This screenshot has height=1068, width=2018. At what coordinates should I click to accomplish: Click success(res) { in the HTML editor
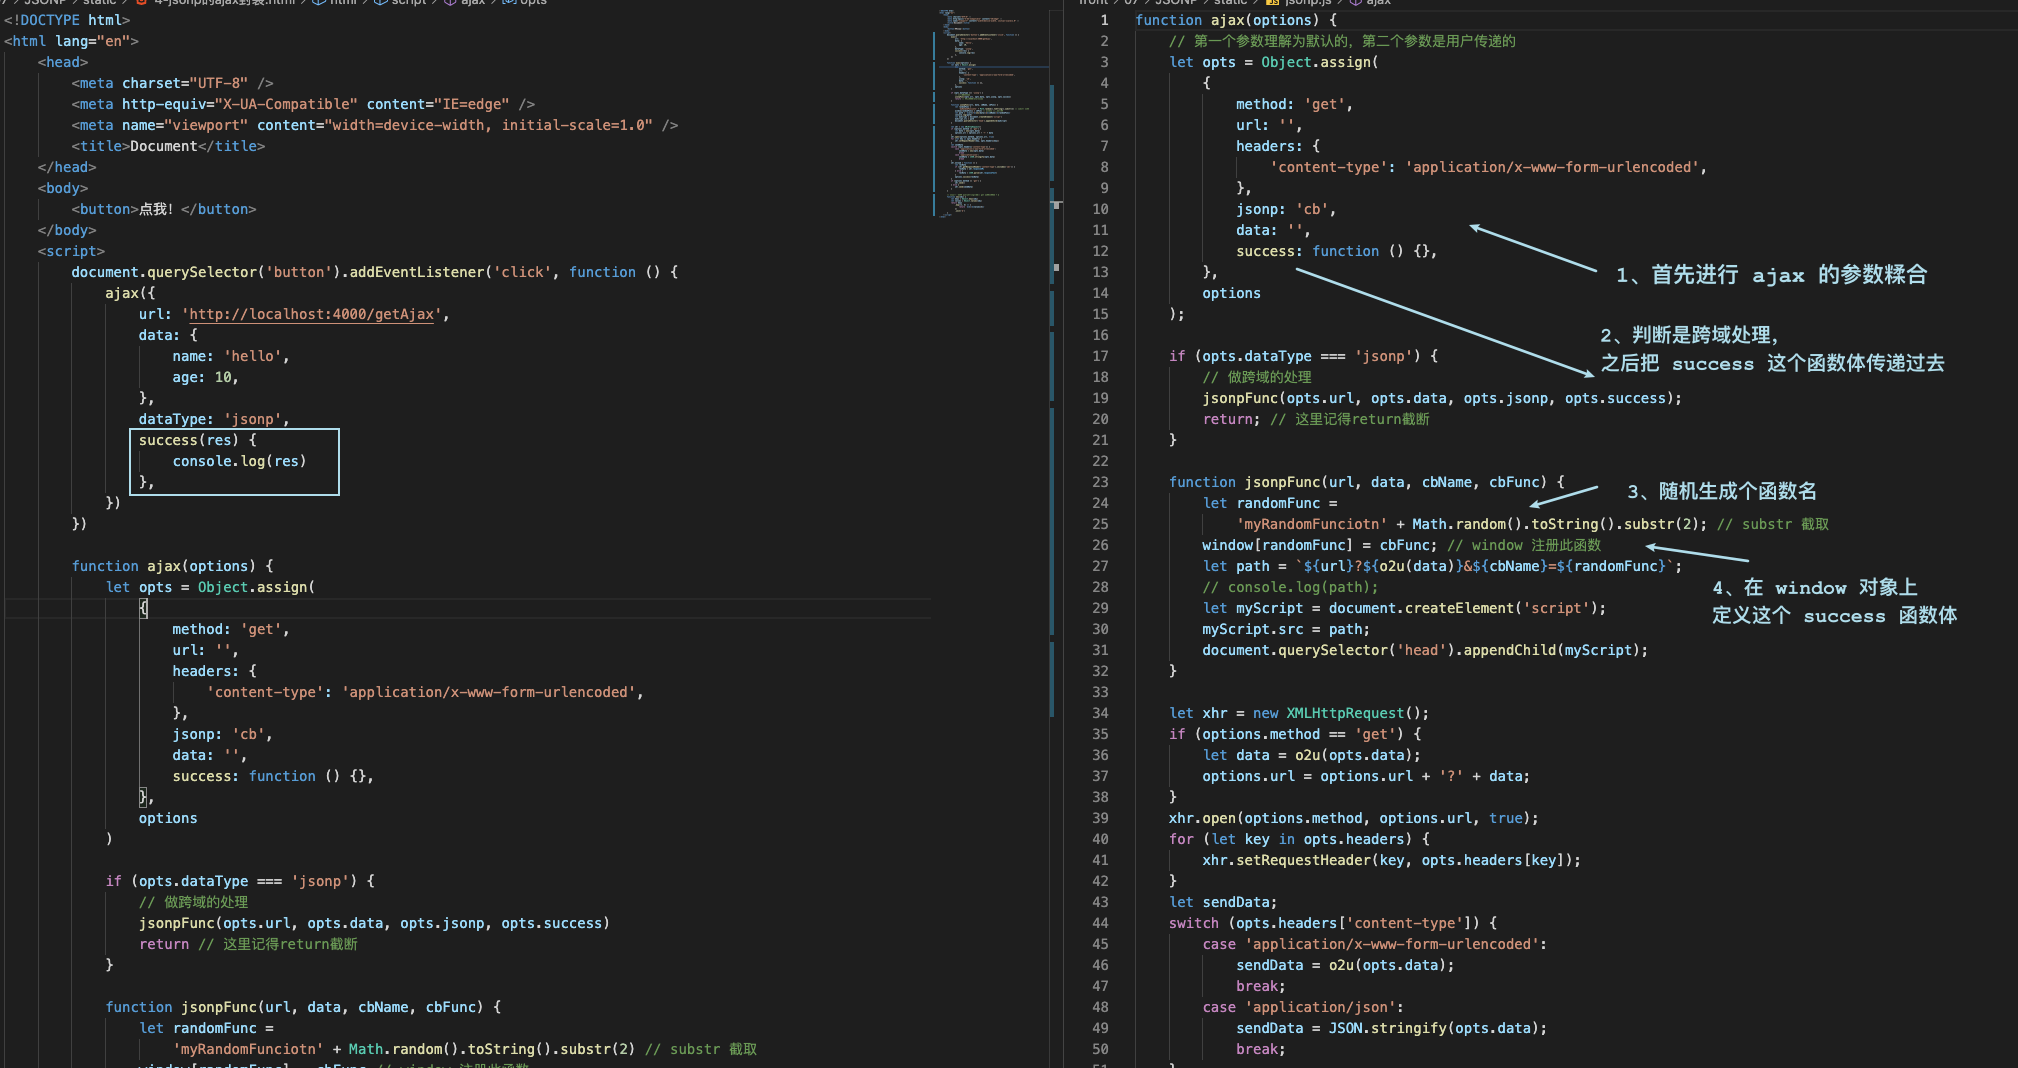(197, 440)
